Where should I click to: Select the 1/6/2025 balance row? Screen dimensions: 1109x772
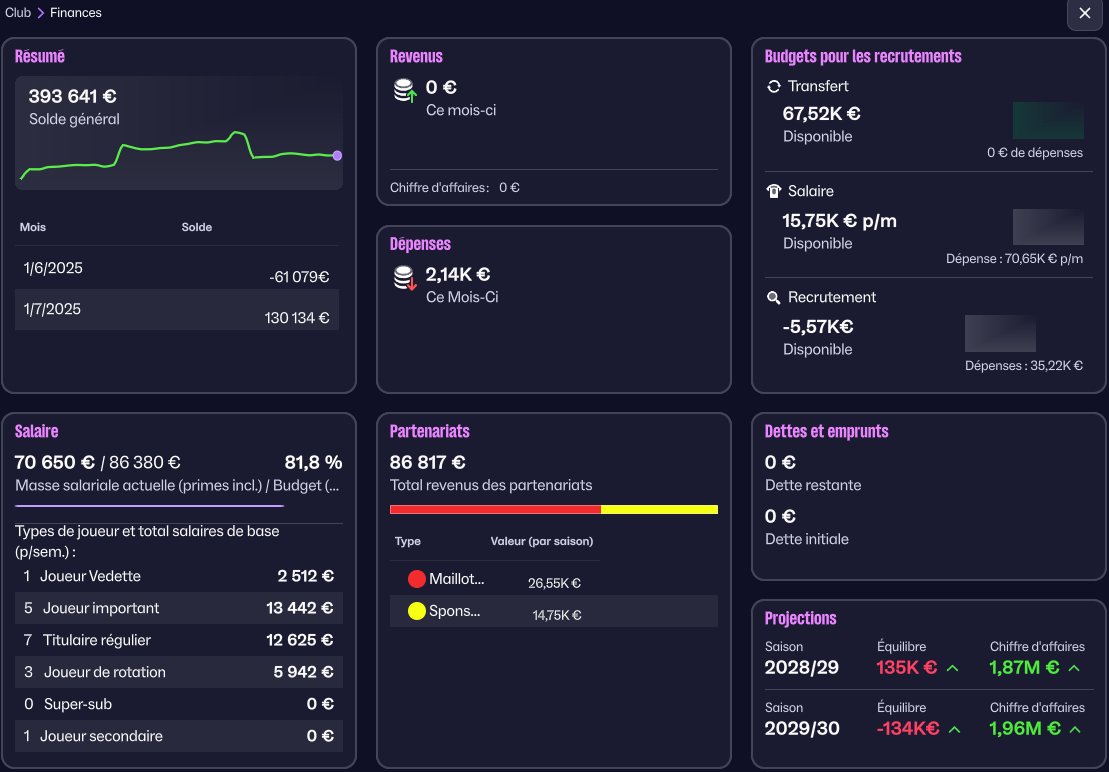(177, 269)
